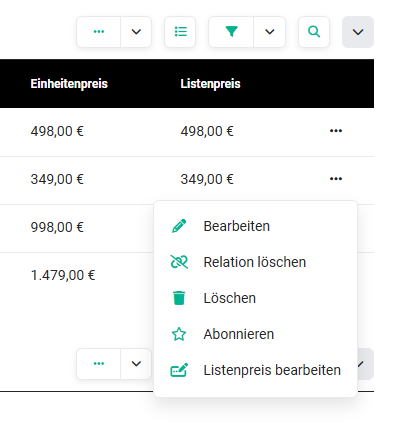Open row menu for 349,00 € row
The image size is (396, 423).
pyautogui.click(x=336, y=179)
